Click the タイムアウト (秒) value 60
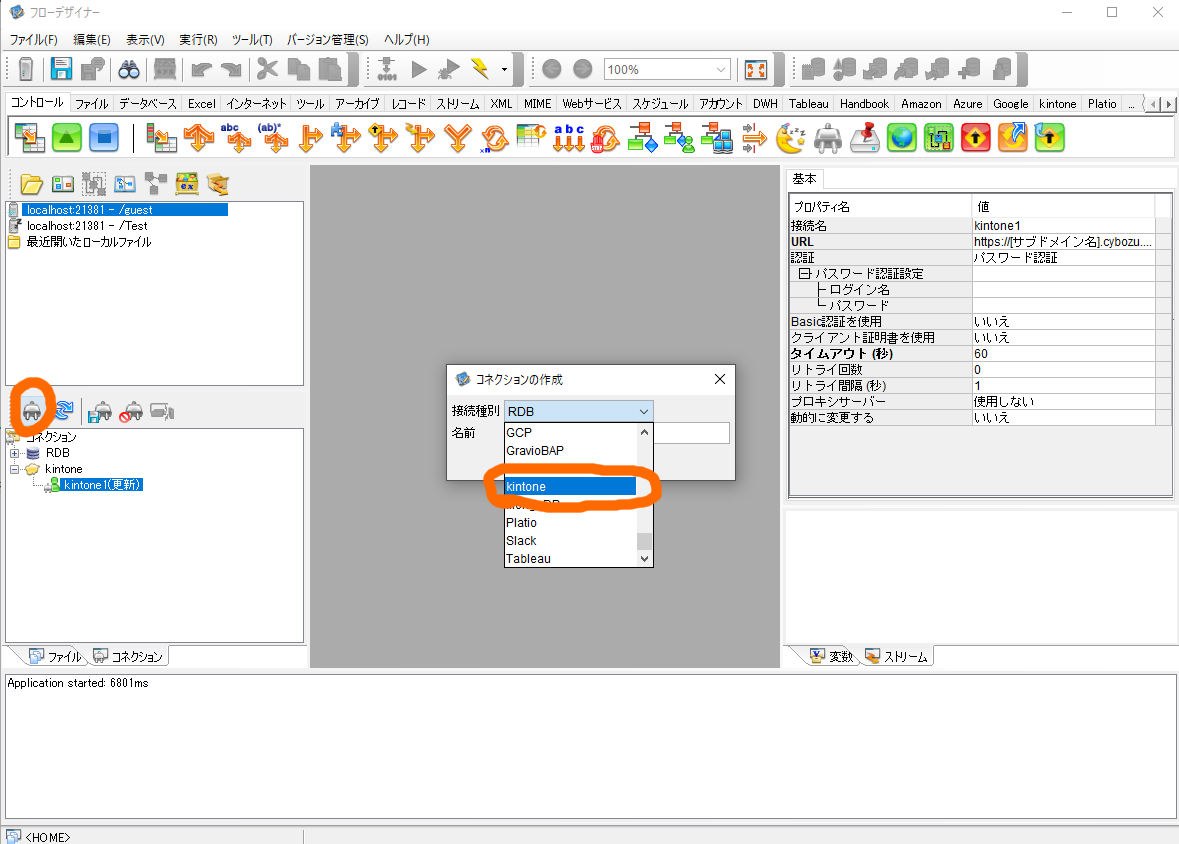The image size is (1179, 844). point(1063,354)
